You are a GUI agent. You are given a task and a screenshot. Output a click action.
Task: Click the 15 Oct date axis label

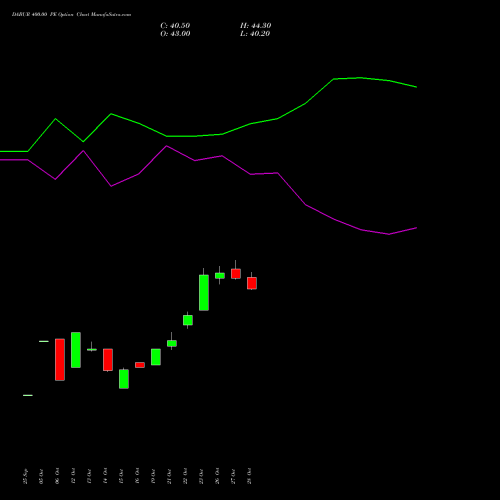point(121,476)
